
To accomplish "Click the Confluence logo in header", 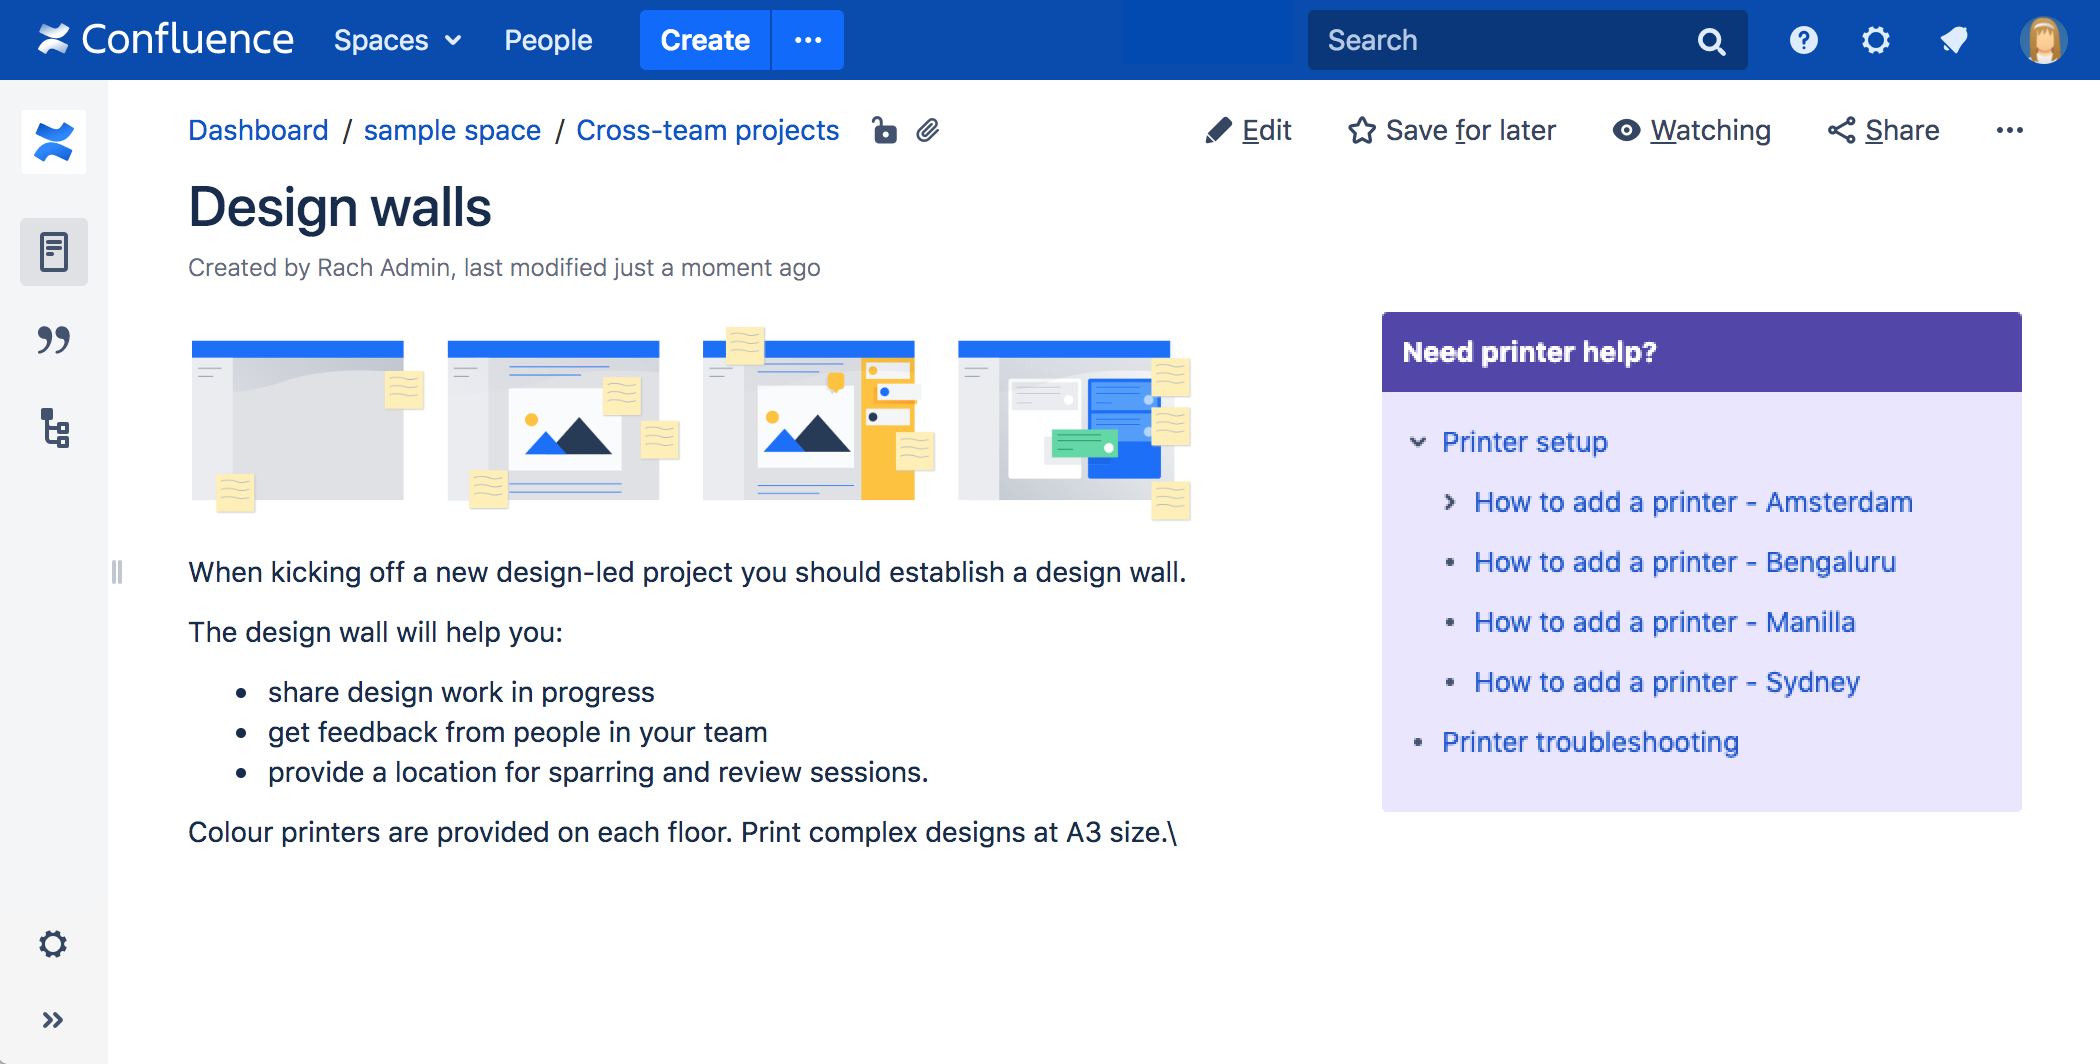I will pyautogui.click(x=166, y=40).
